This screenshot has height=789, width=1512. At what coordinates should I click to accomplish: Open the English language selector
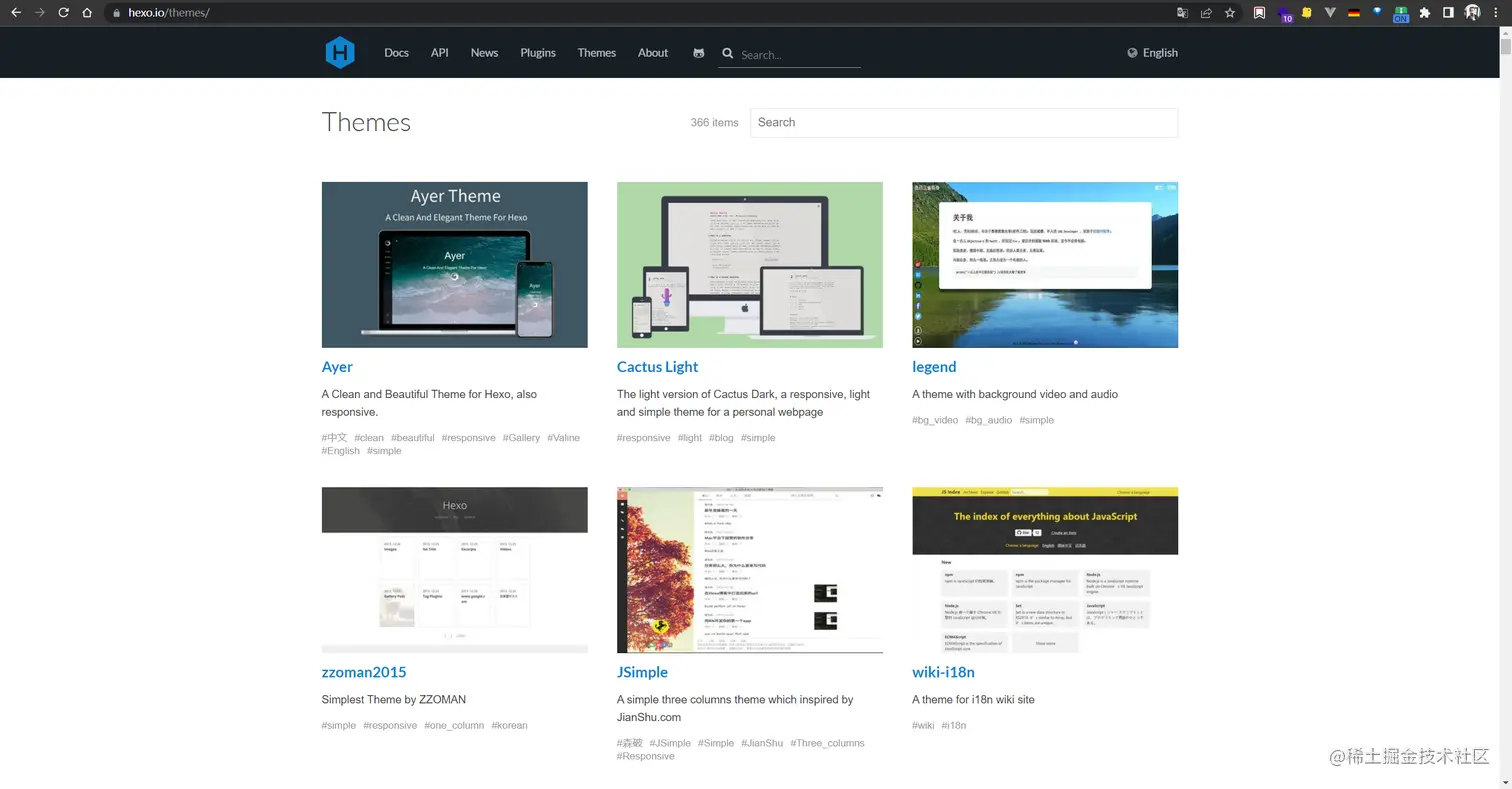click(x=1152, y=53)
